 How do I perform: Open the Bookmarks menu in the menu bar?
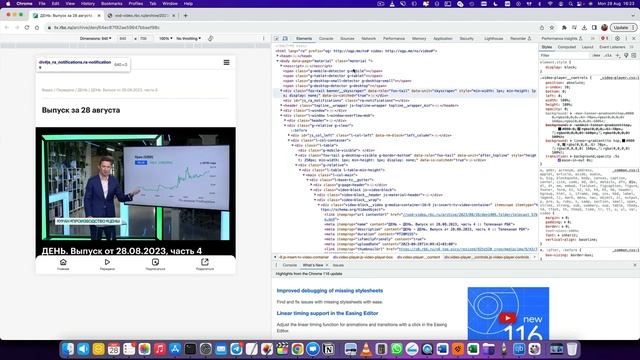111,4
